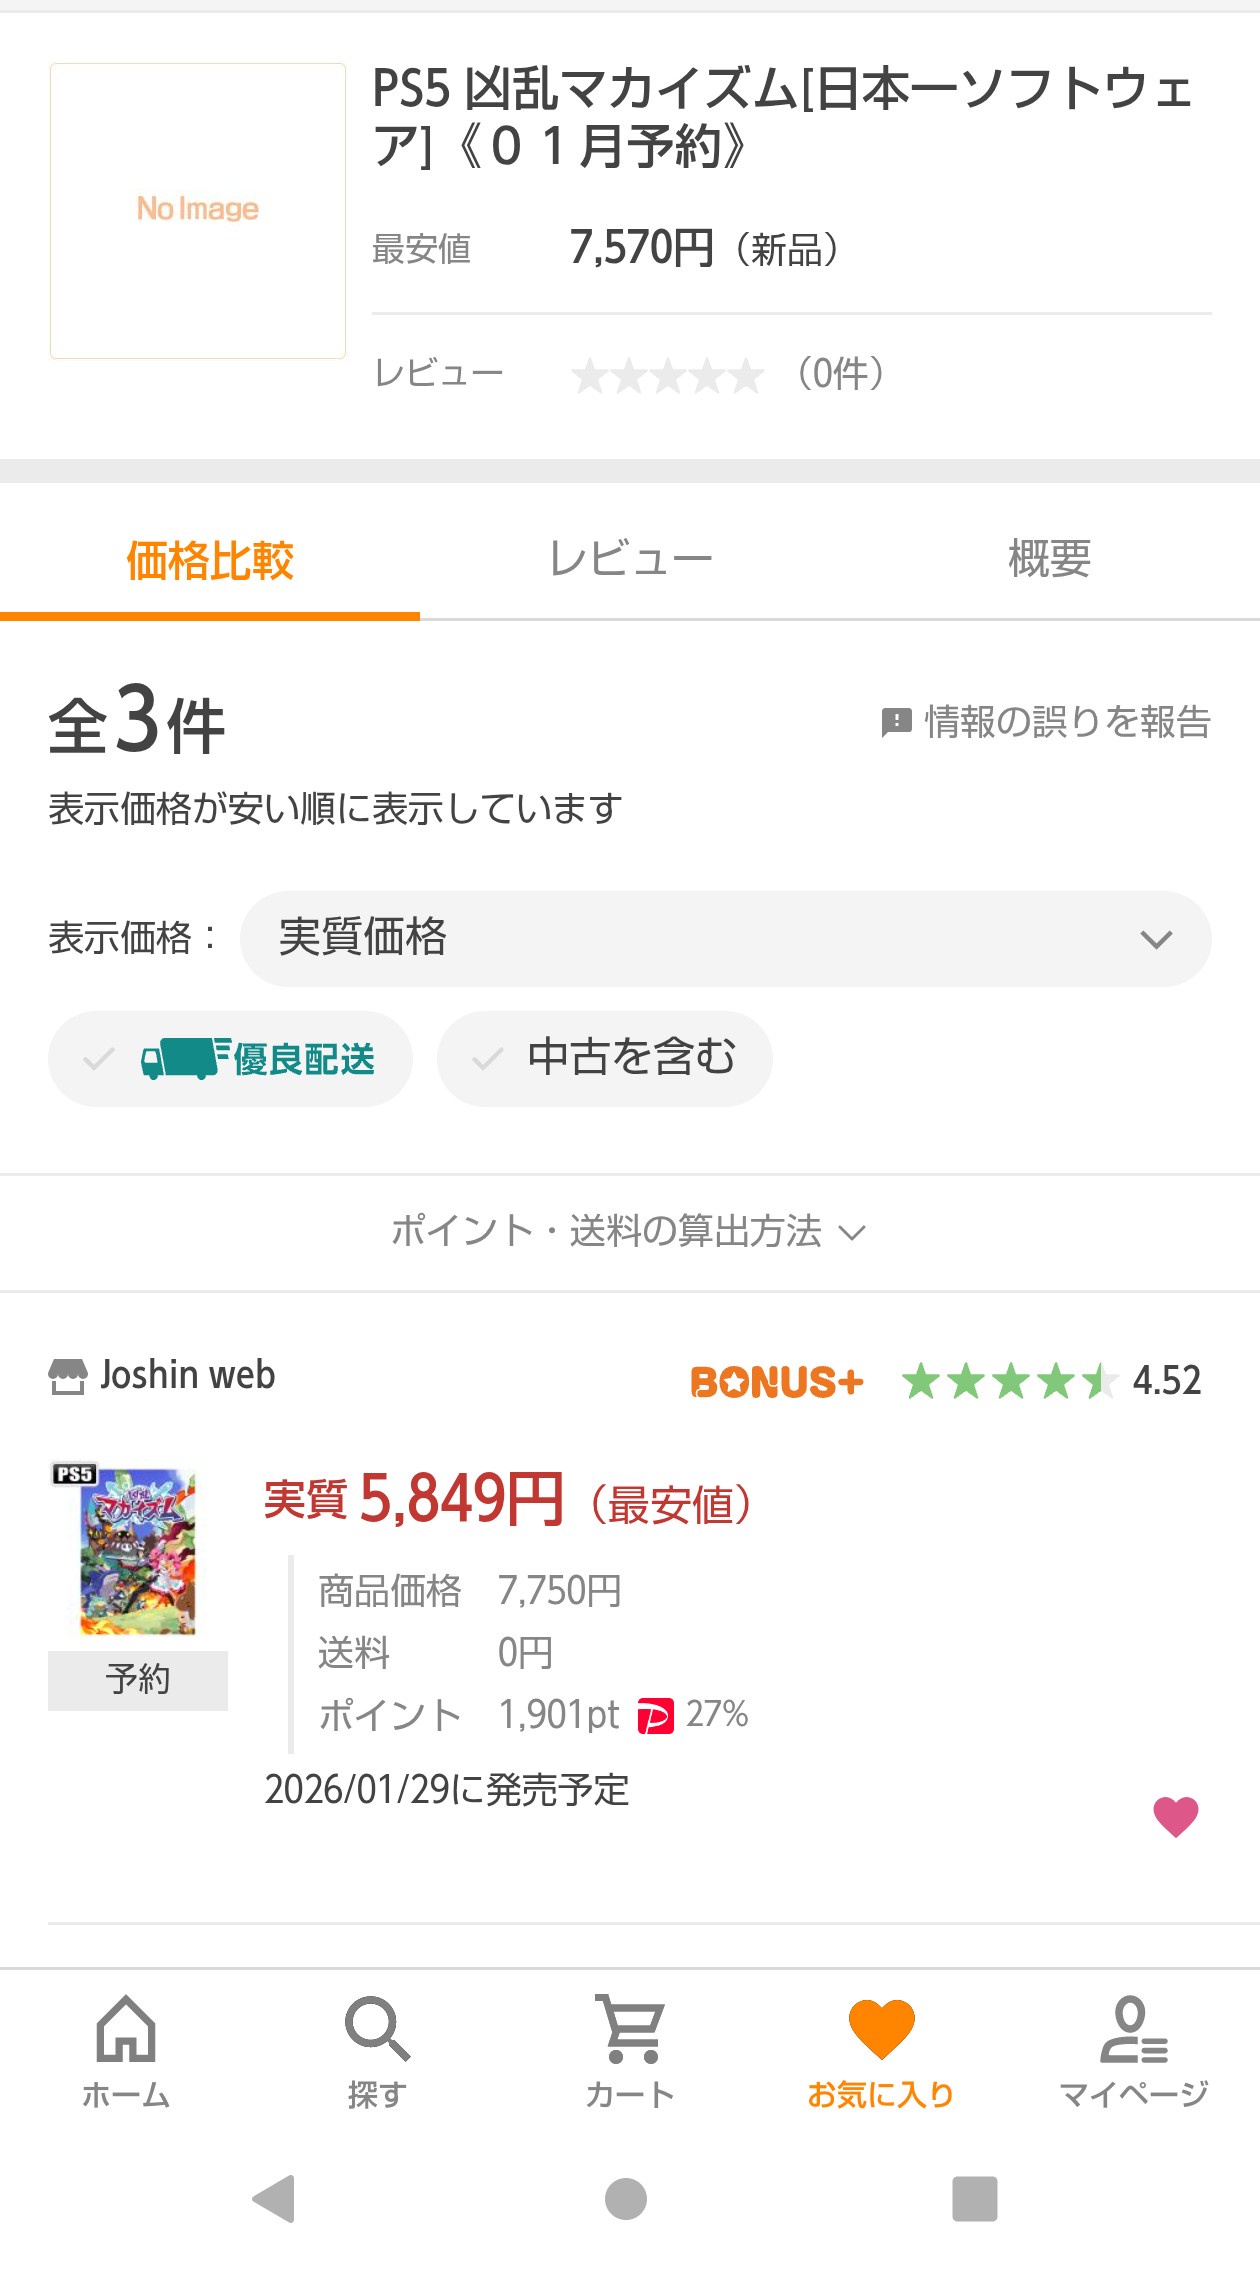Switch to the レビュー tab
Image resolution: width=1260 pixels, height=2272 pixels.
click(x=630, y=559)
